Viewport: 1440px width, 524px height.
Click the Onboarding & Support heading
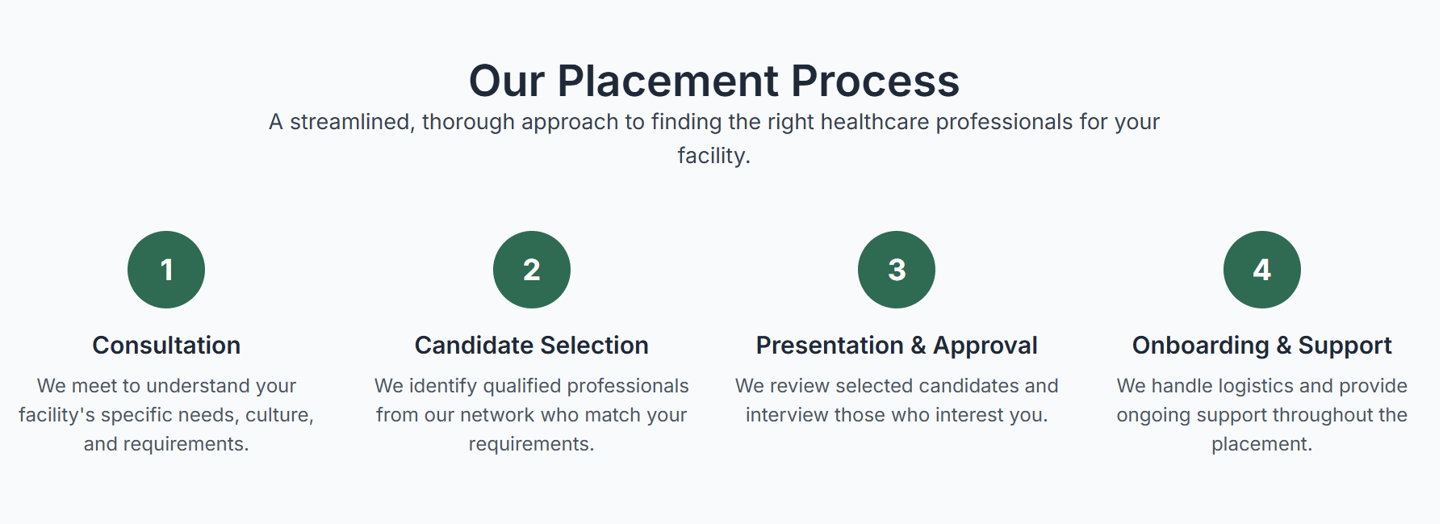click(x=1261, y=345)
